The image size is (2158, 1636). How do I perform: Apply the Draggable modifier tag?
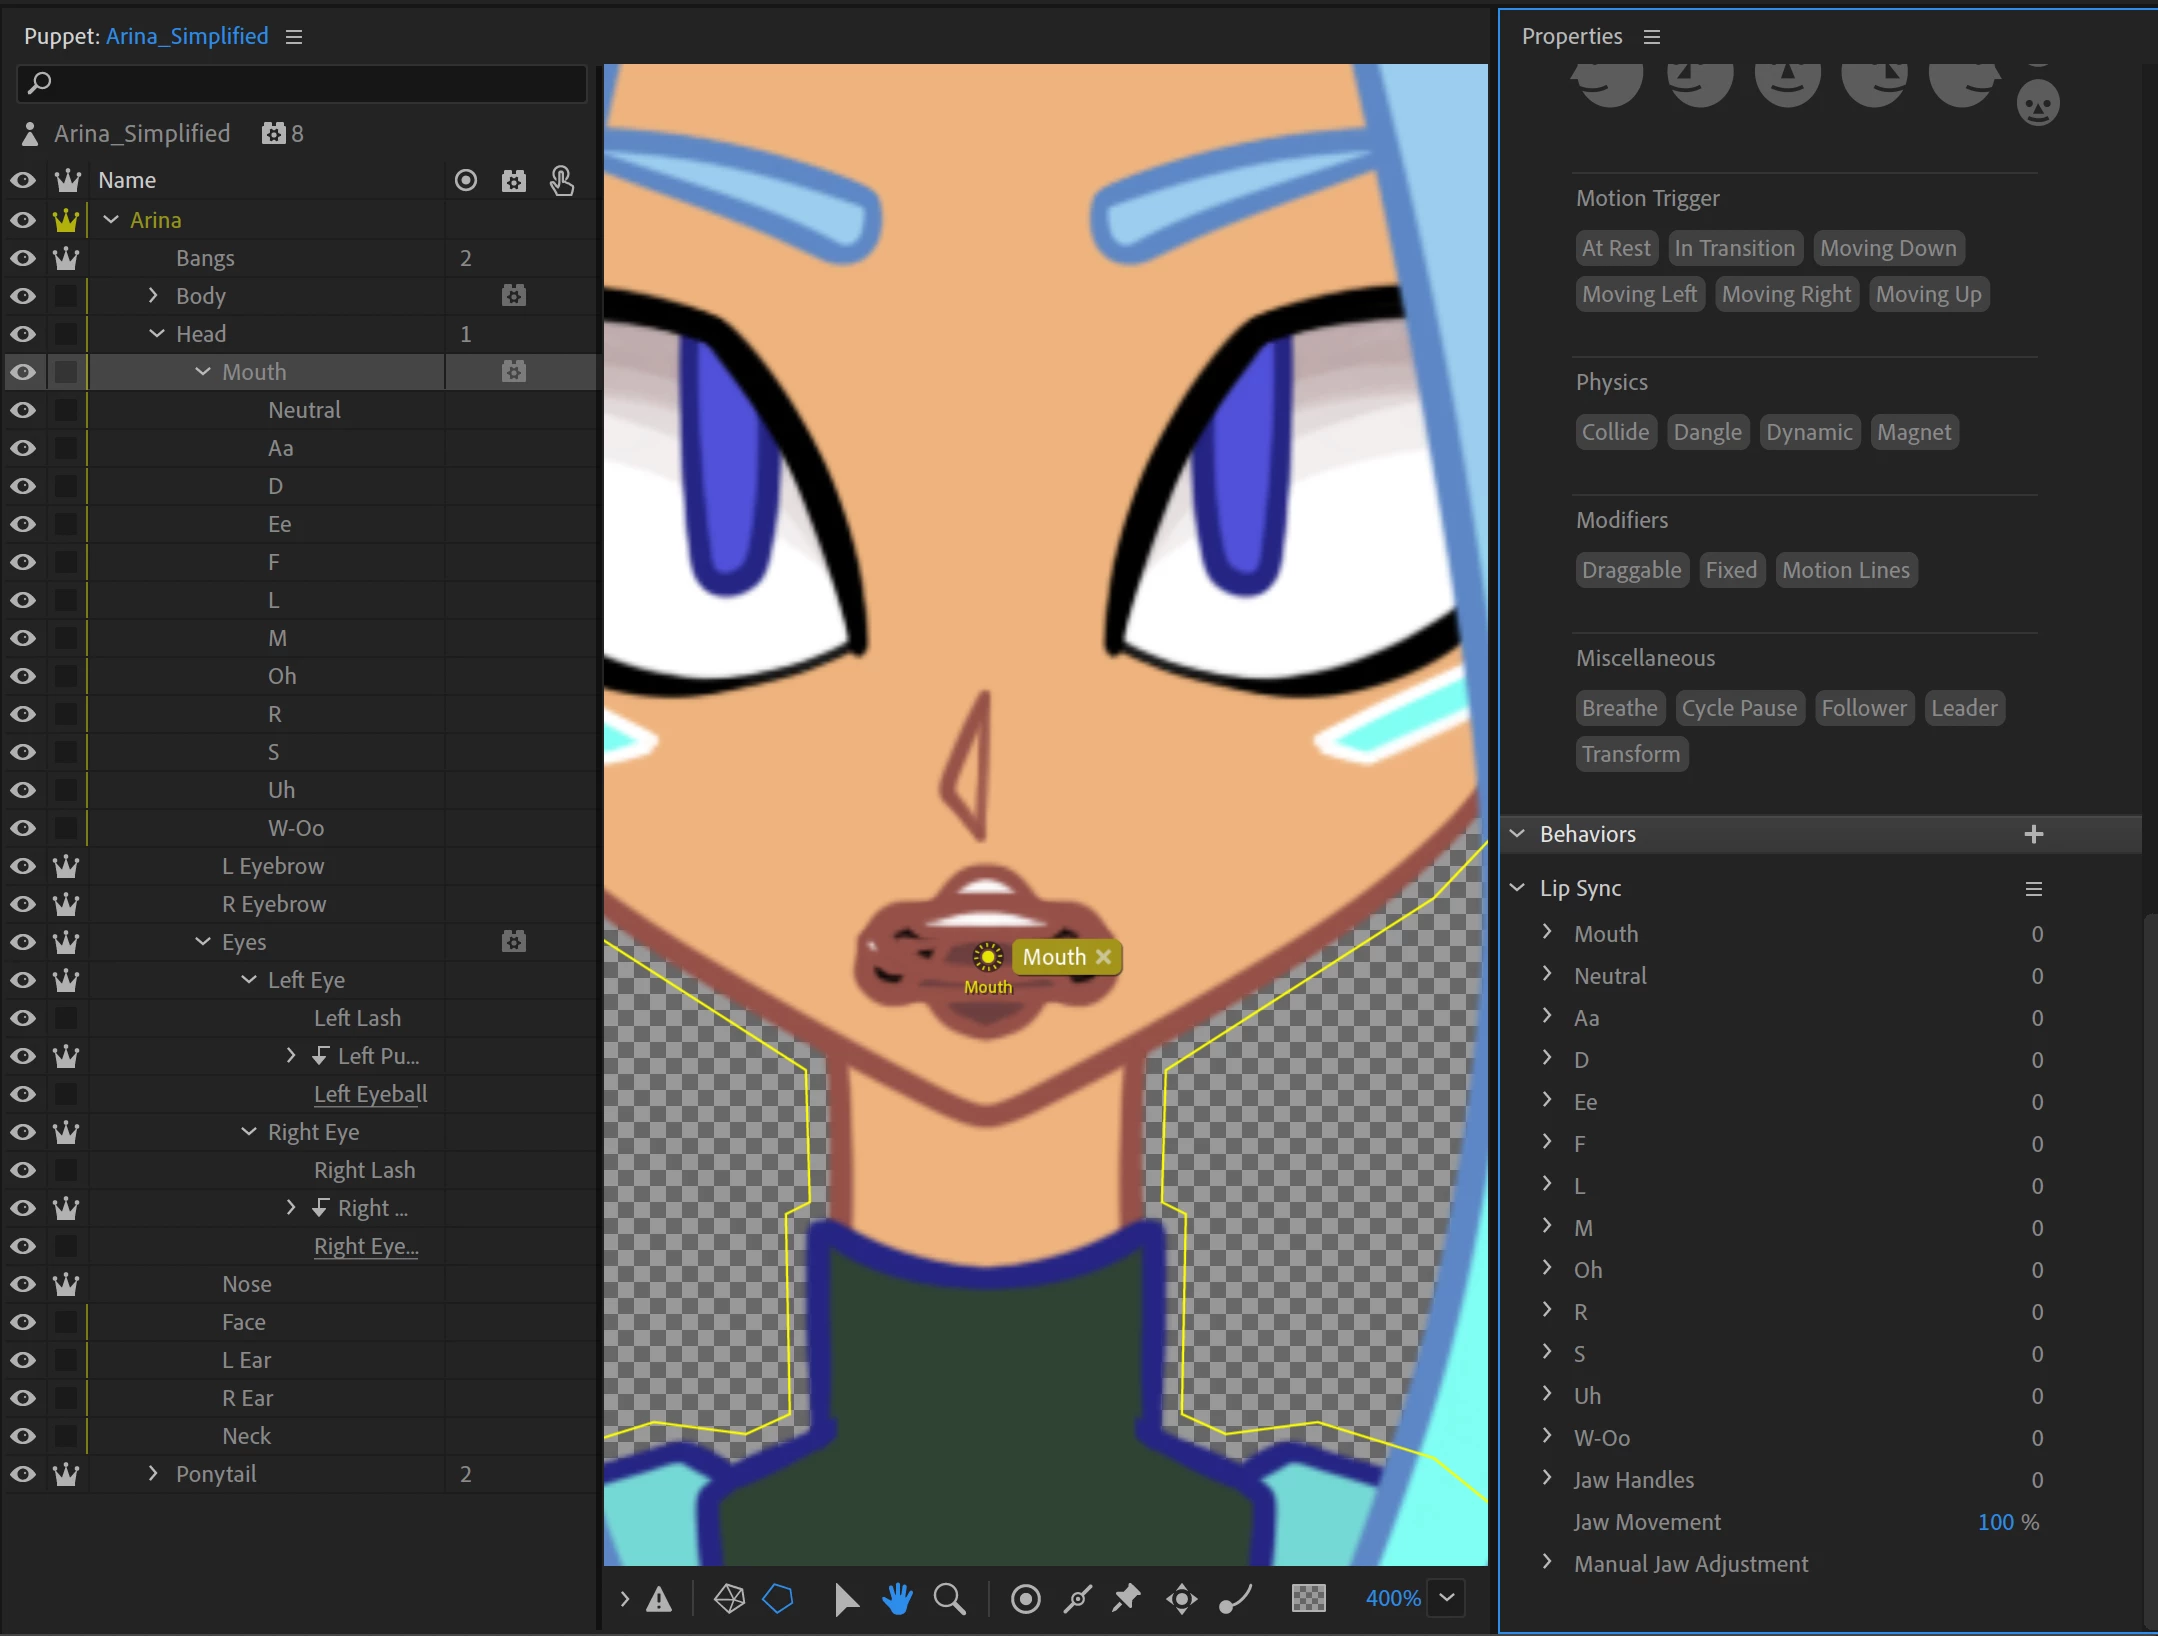1631,570
